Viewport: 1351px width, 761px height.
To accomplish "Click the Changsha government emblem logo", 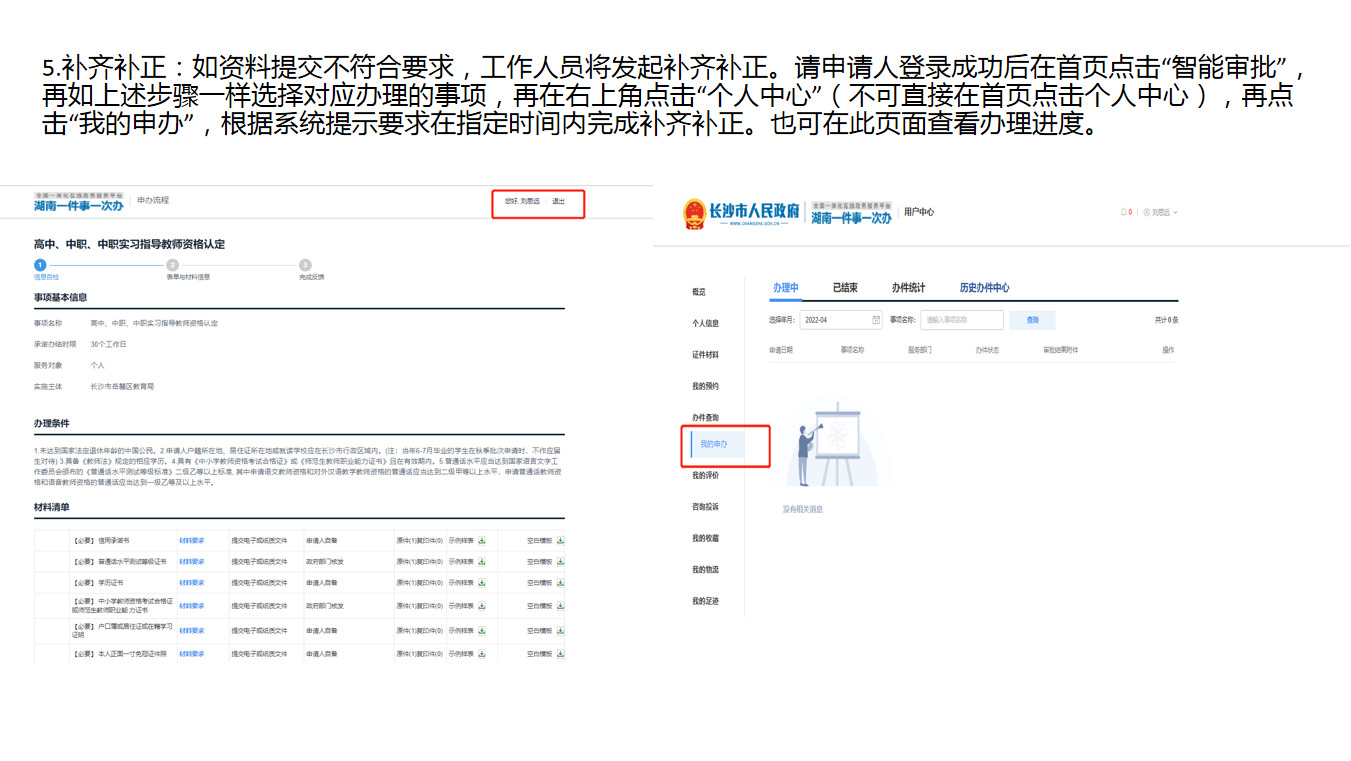I will tap(694, 213).
